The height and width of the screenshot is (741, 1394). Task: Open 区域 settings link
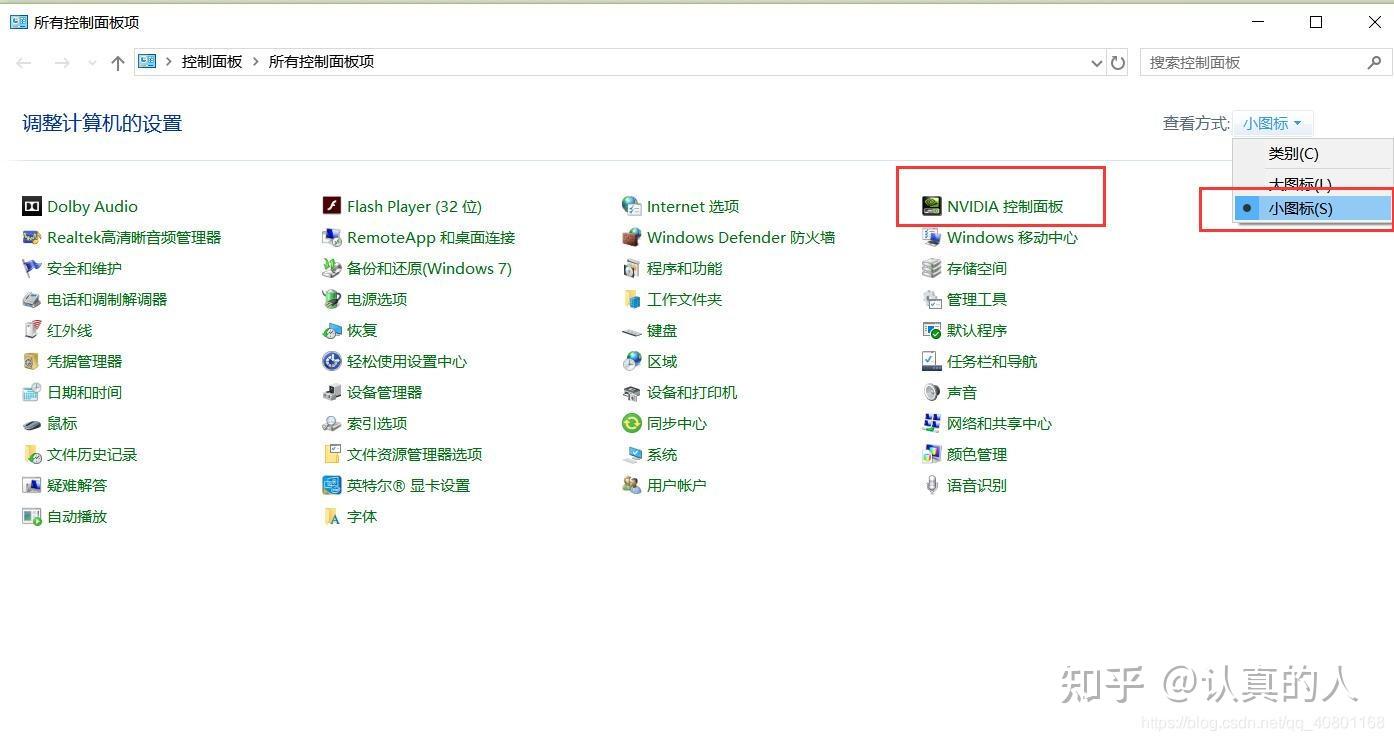pos(662,362)
